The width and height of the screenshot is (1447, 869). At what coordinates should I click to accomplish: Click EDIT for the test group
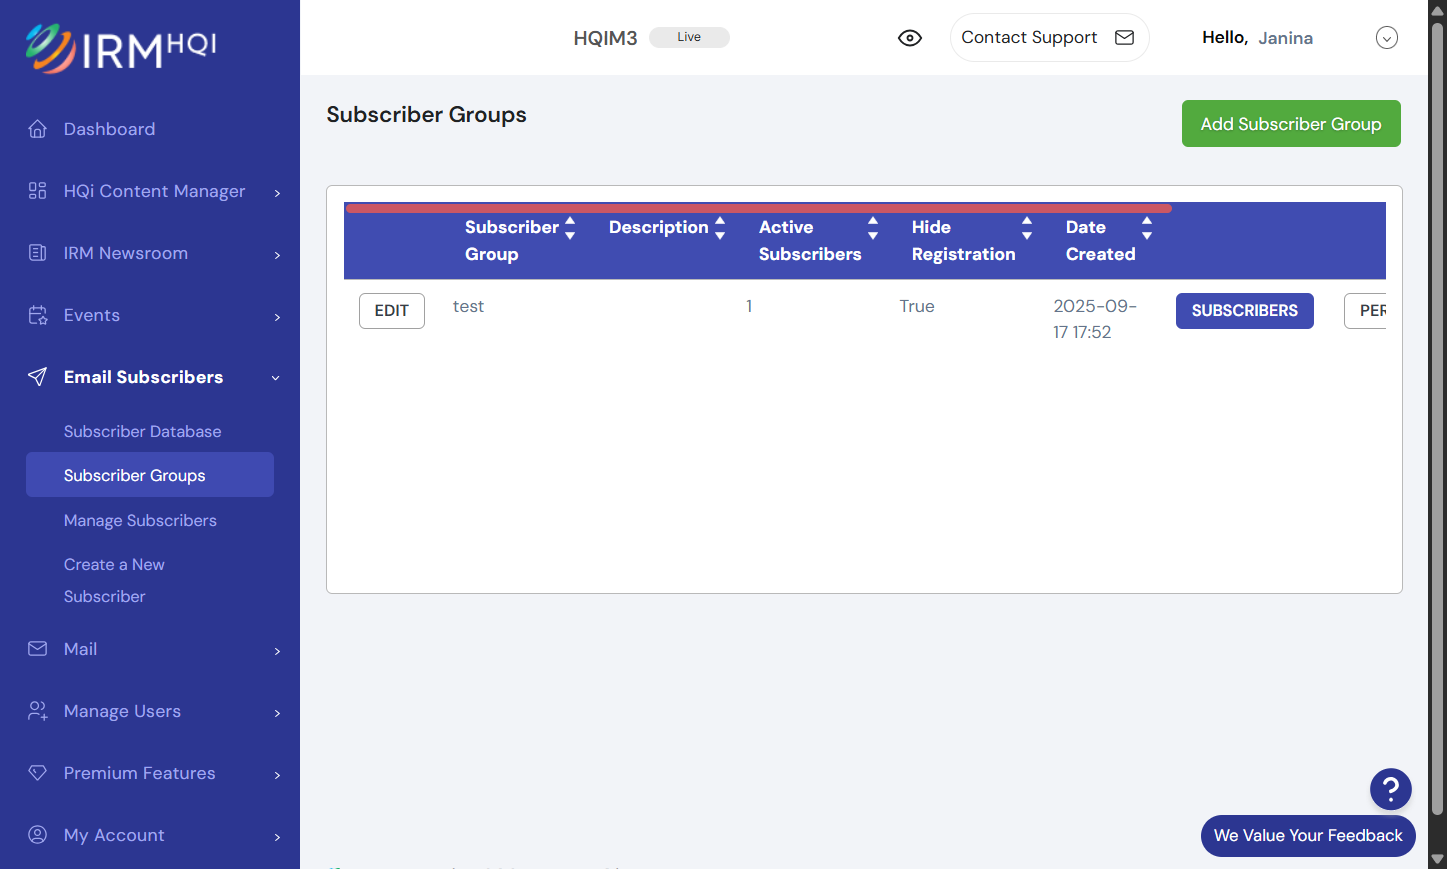pyautogui.click(x=392, y=311)
